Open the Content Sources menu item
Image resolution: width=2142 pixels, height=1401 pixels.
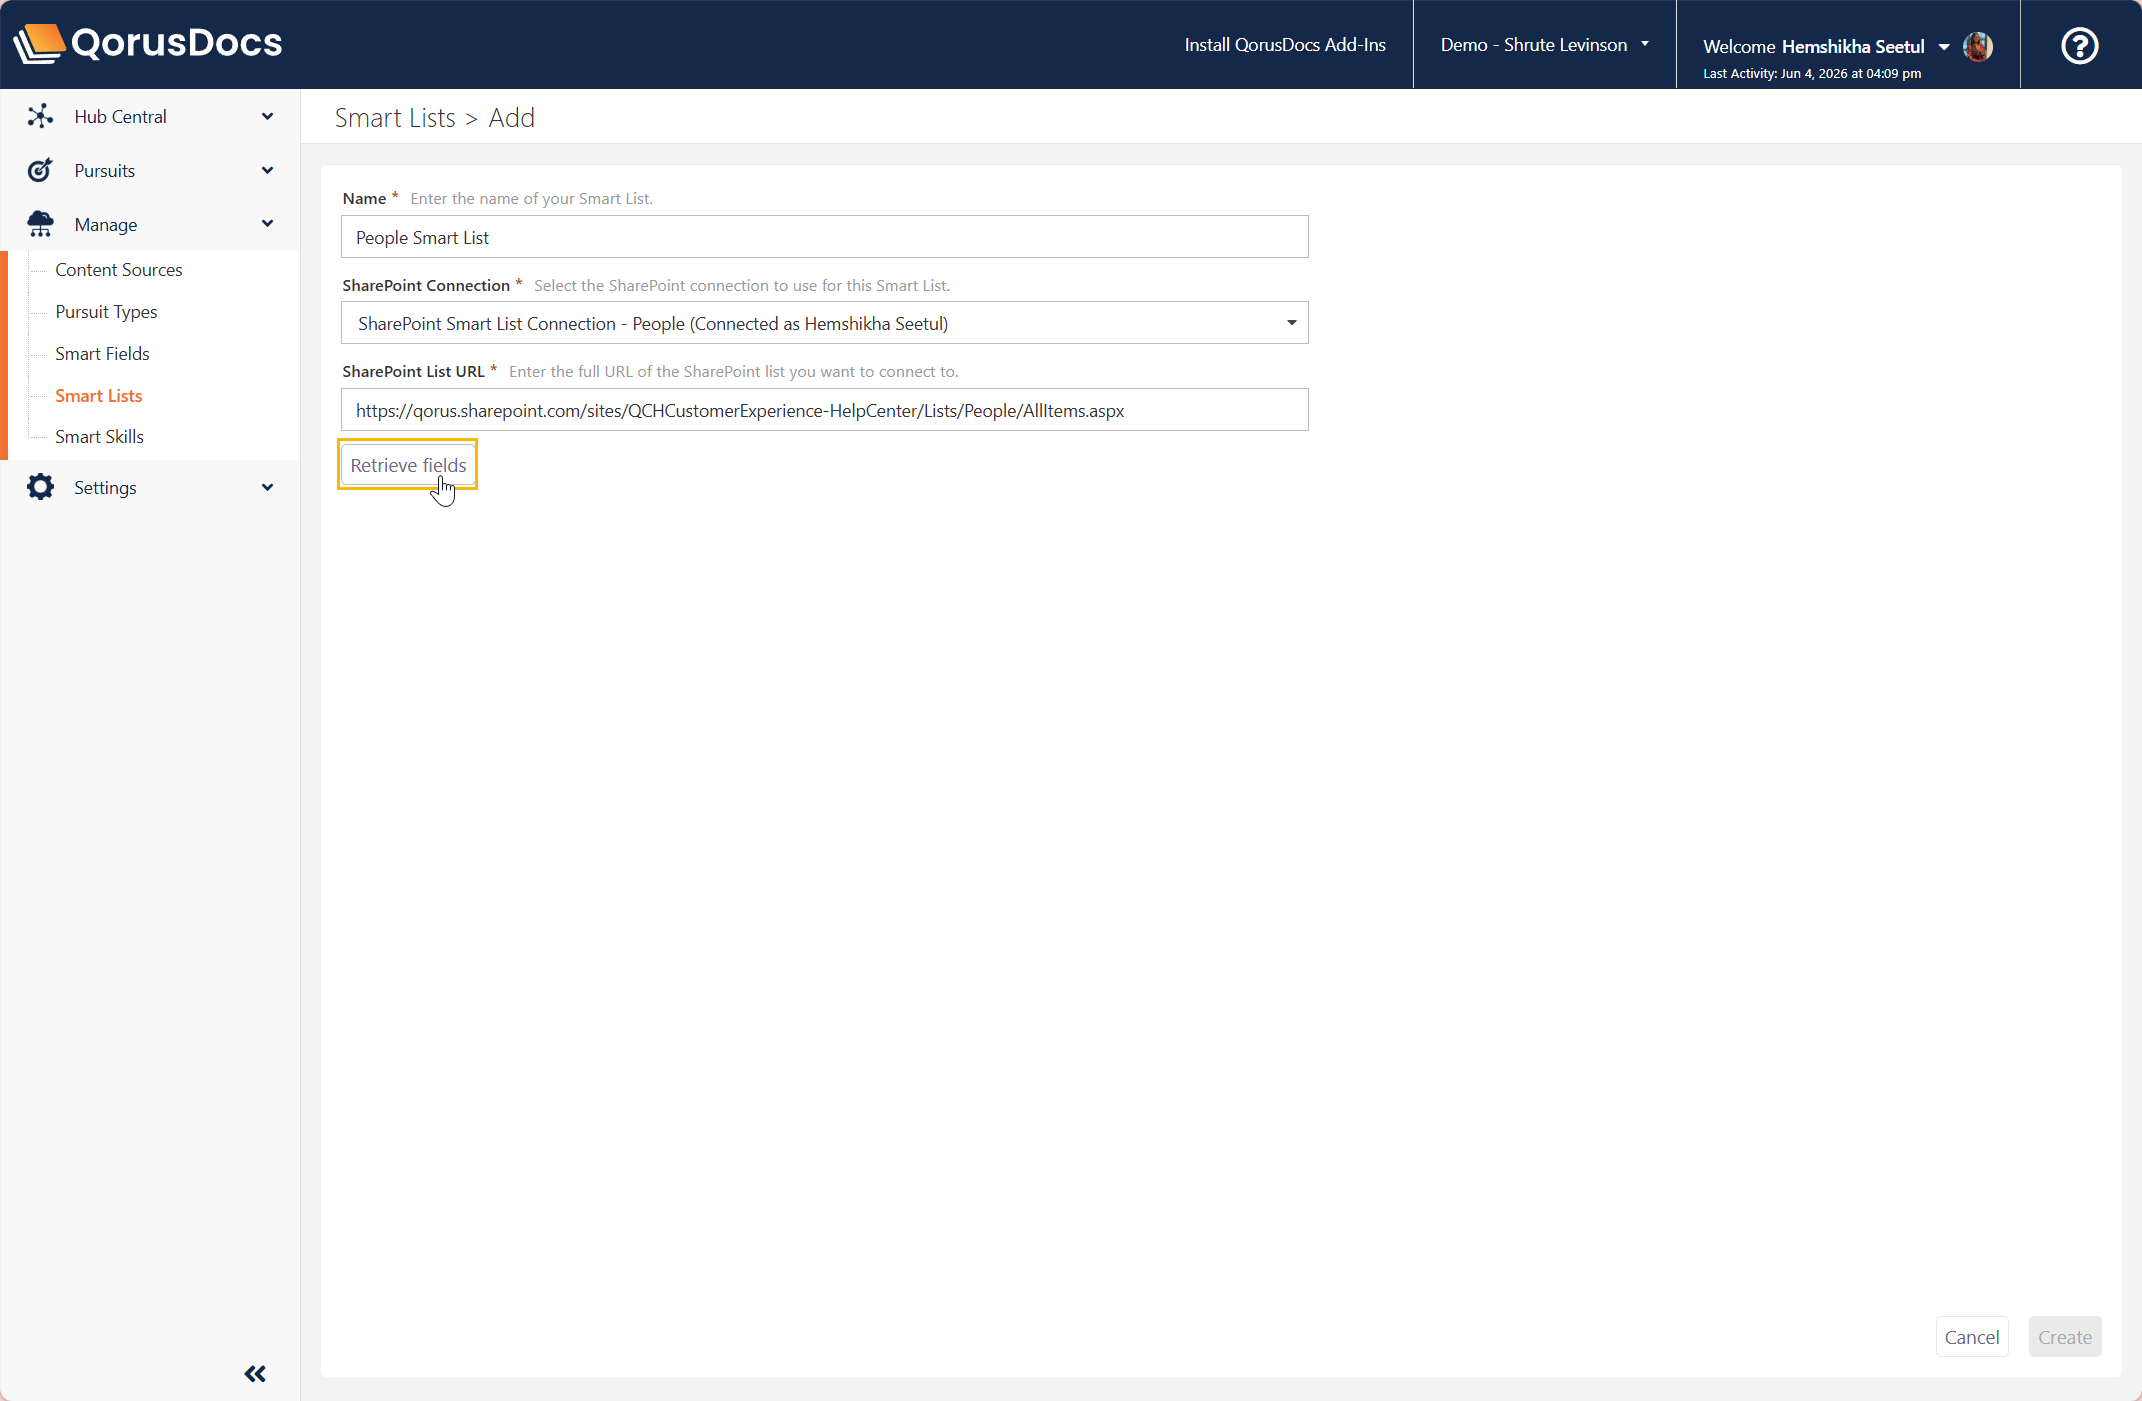tap(118, 269)
